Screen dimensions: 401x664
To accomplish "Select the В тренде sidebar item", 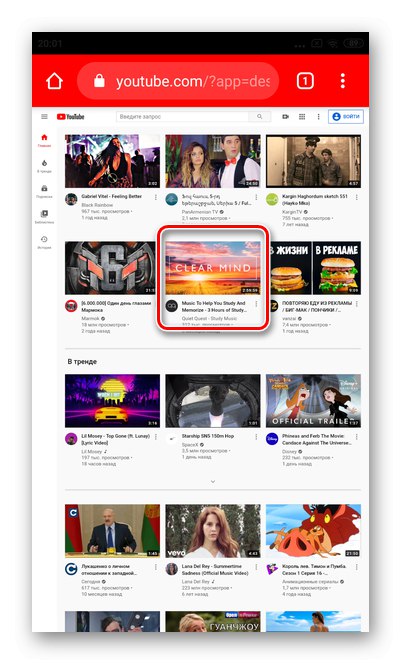I will [44, 166].
